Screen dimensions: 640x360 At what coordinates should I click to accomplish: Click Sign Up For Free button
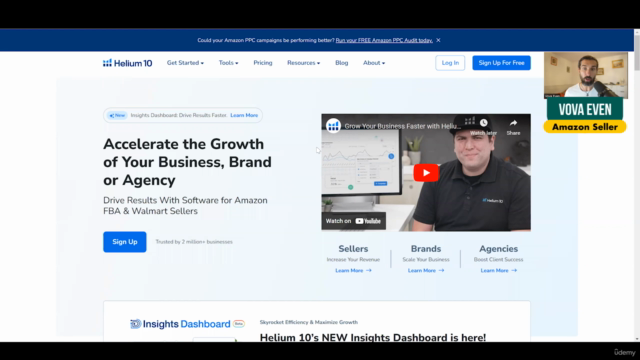click(502, 63)
